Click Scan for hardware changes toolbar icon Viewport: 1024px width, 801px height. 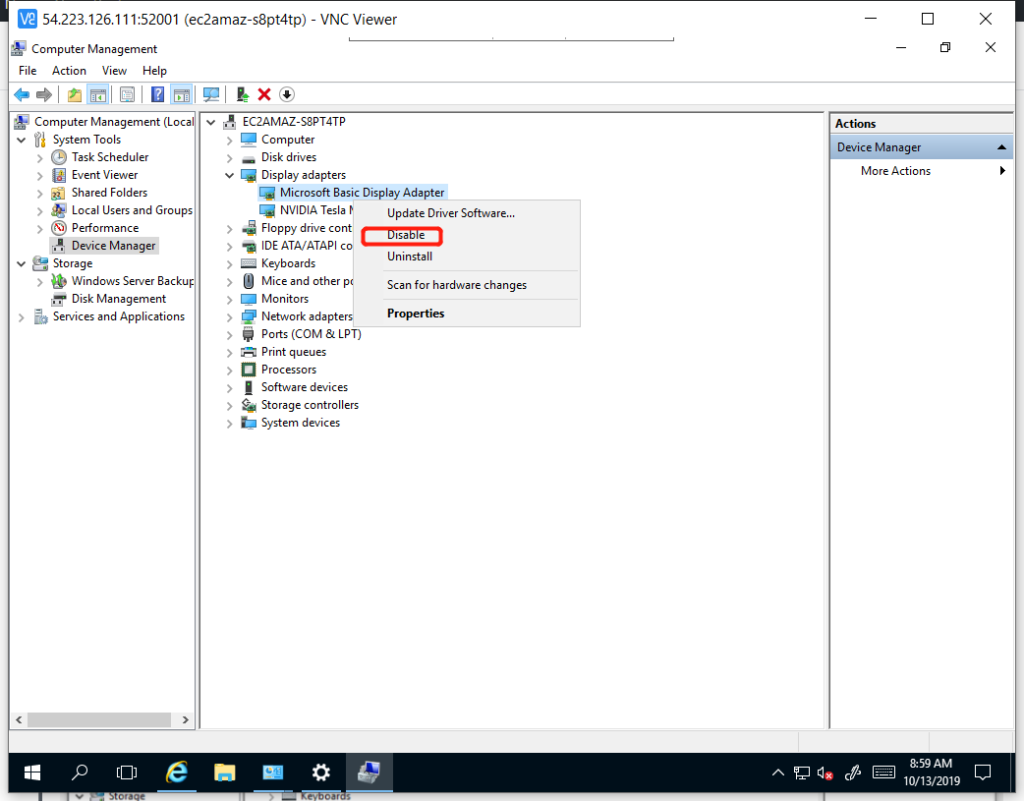211,95
